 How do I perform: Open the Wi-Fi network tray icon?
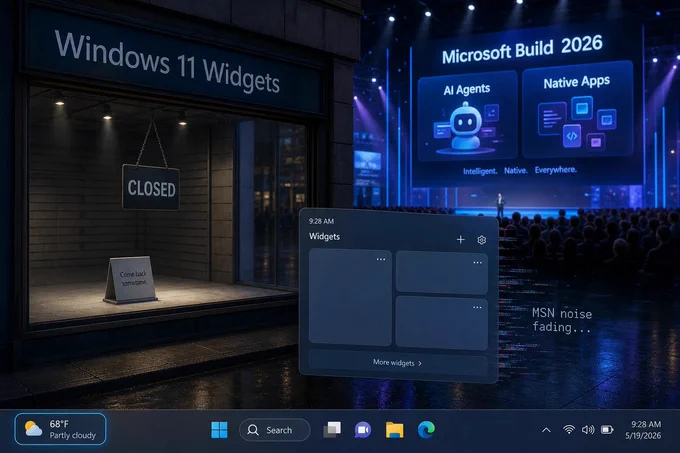pos(569,430)
